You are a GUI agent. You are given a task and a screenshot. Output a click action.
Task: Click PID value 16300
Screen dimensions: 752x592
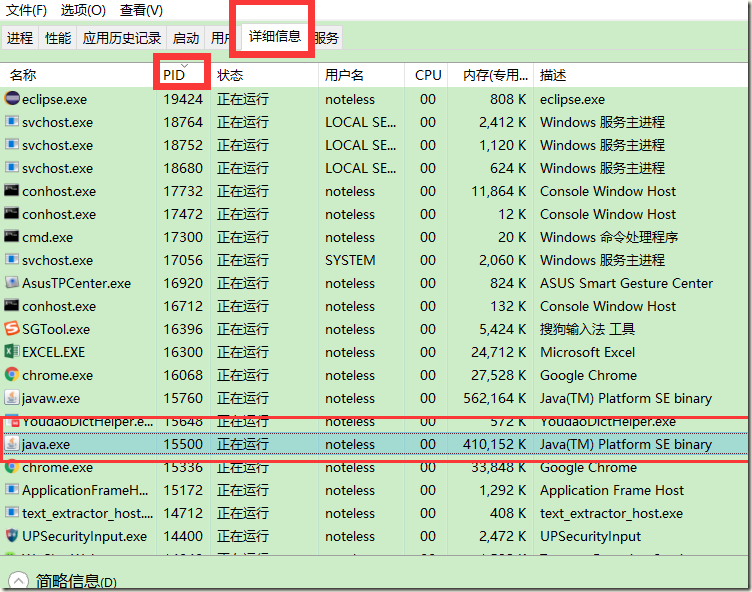(183, 352)
